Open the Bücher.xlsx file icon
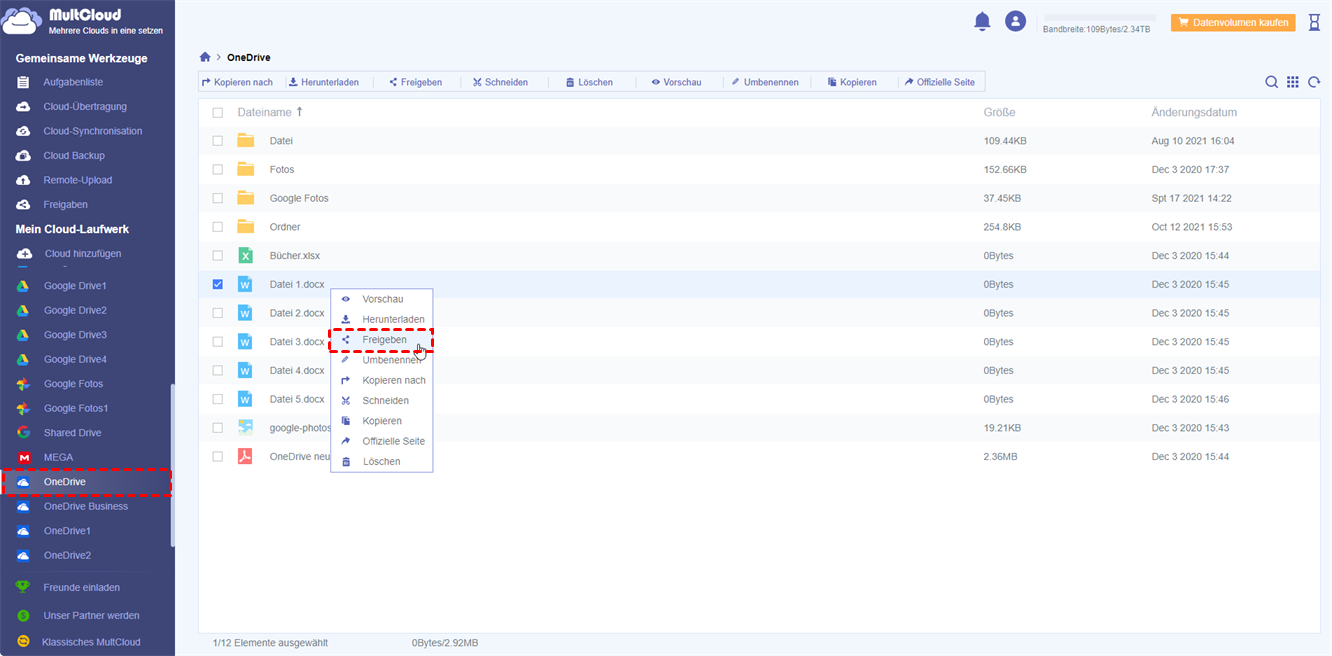The width and height of the screenshot is (1332, 656). click(245, 256)
